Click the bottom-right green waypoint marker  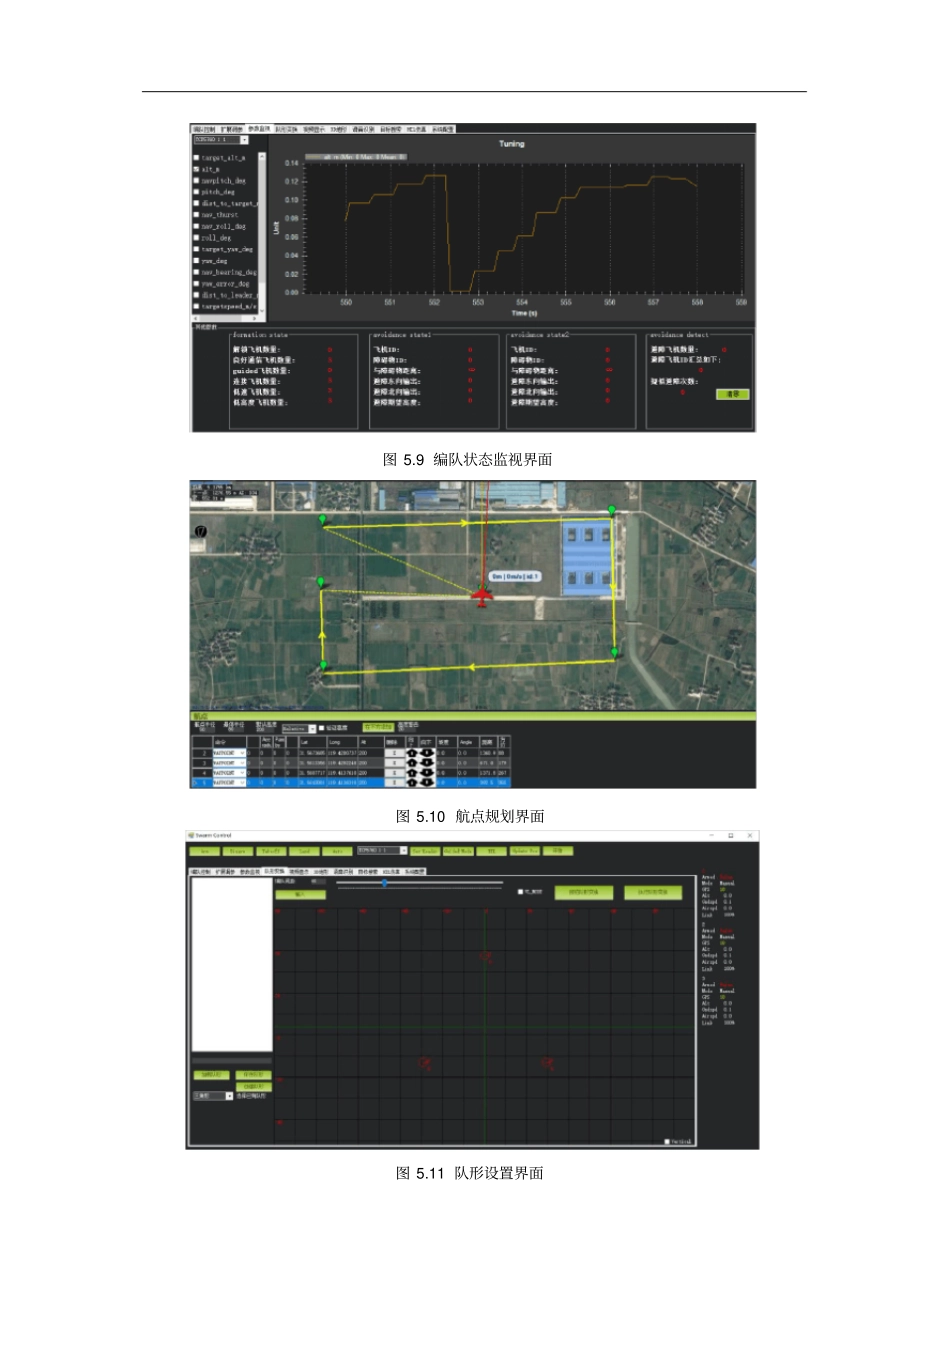click(615, 652)
